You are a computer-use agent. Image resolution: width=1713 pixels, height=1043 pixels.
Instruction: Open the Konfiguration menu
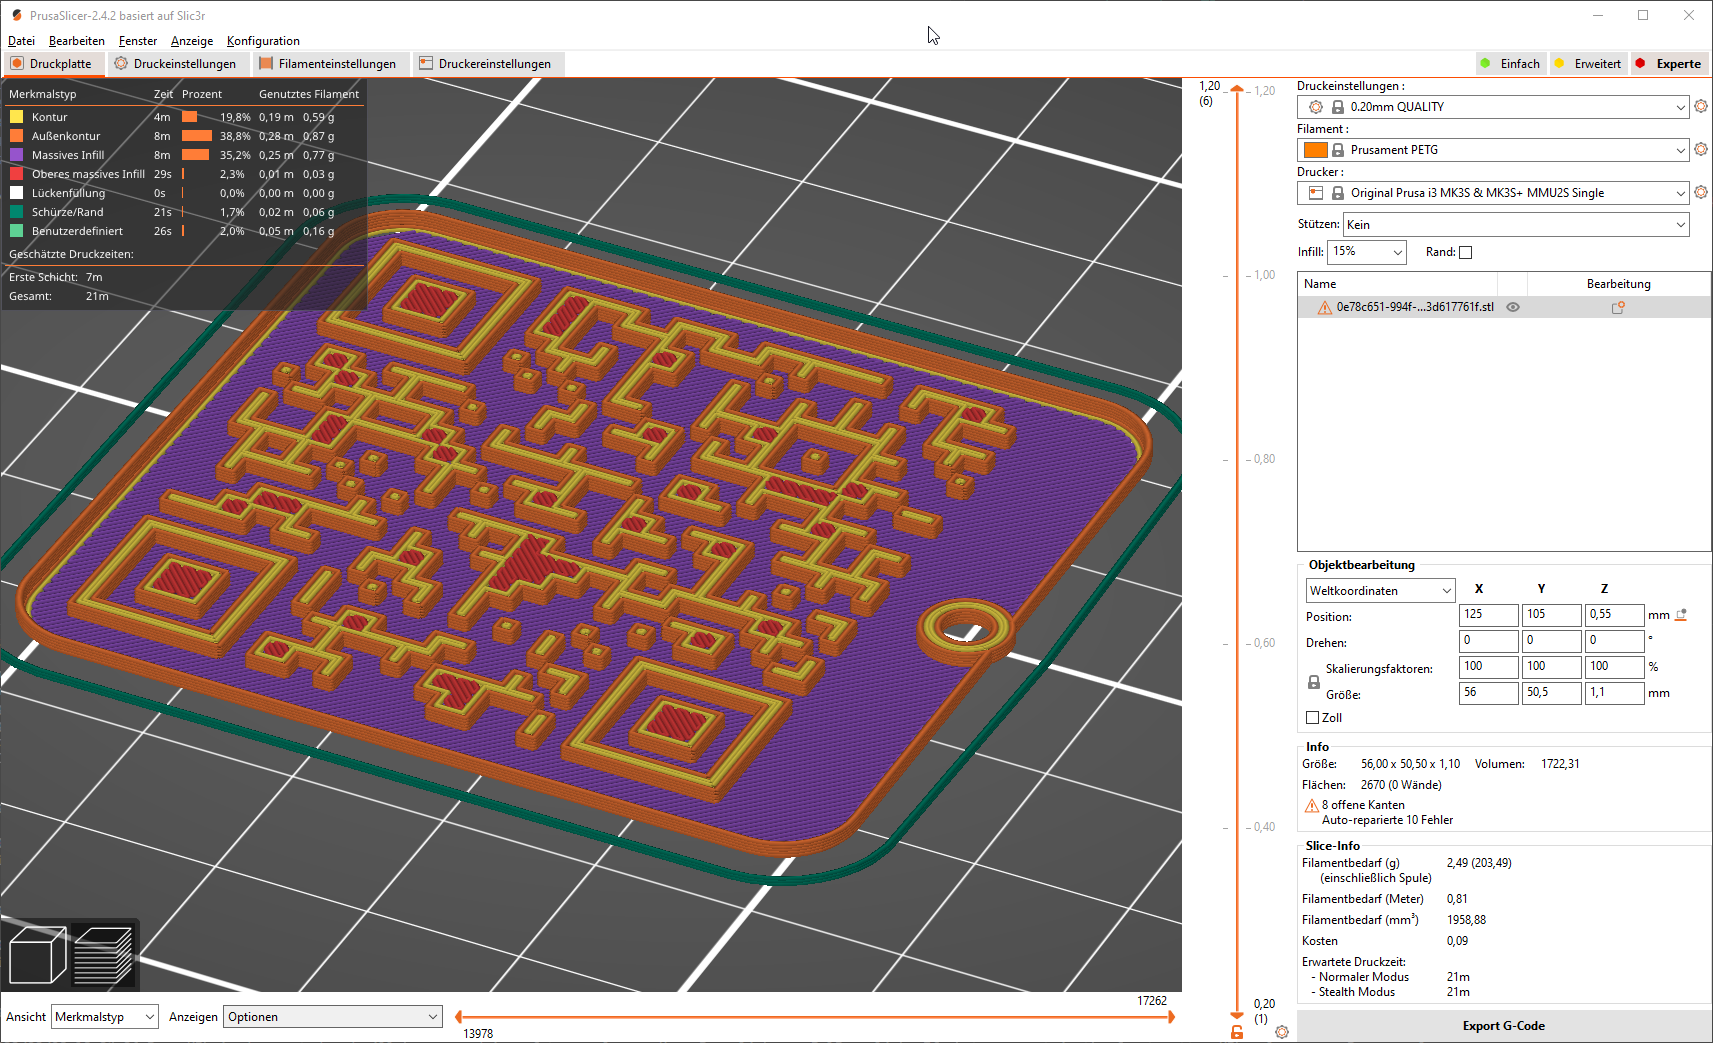263,41
